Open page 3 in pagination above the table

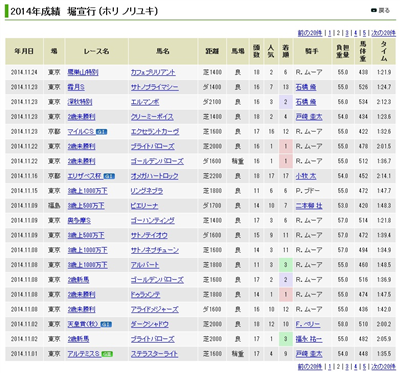[x=347, y=33]
